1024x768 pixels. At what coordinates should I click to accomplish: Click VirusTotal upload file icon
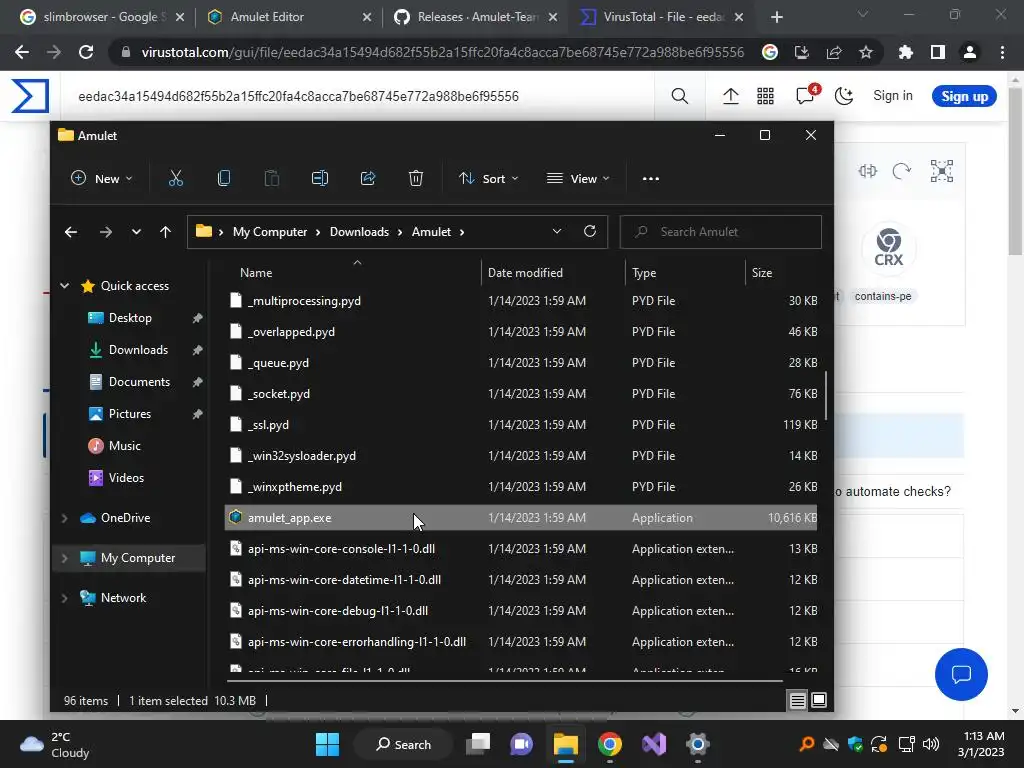coord(731,97)
